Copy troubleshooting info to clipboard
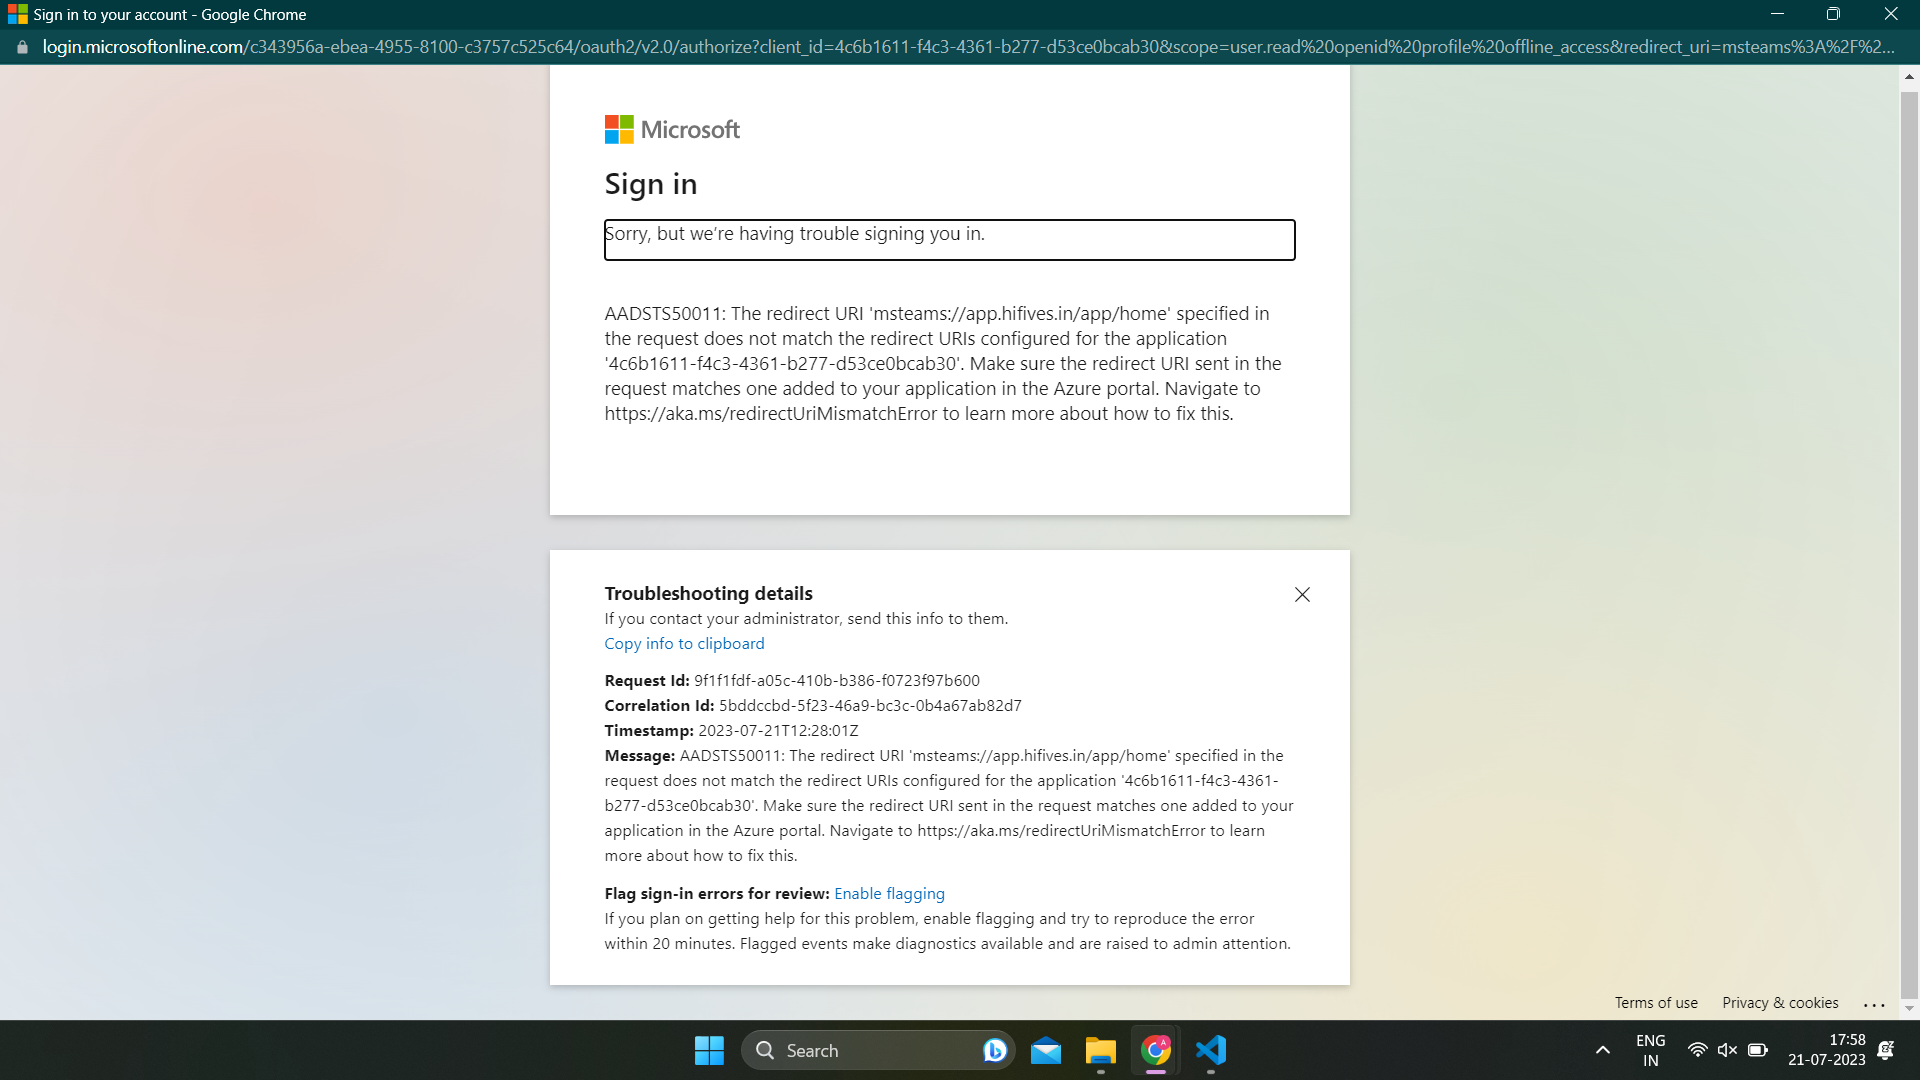The image size is (1920, 1080). point(684,643)
